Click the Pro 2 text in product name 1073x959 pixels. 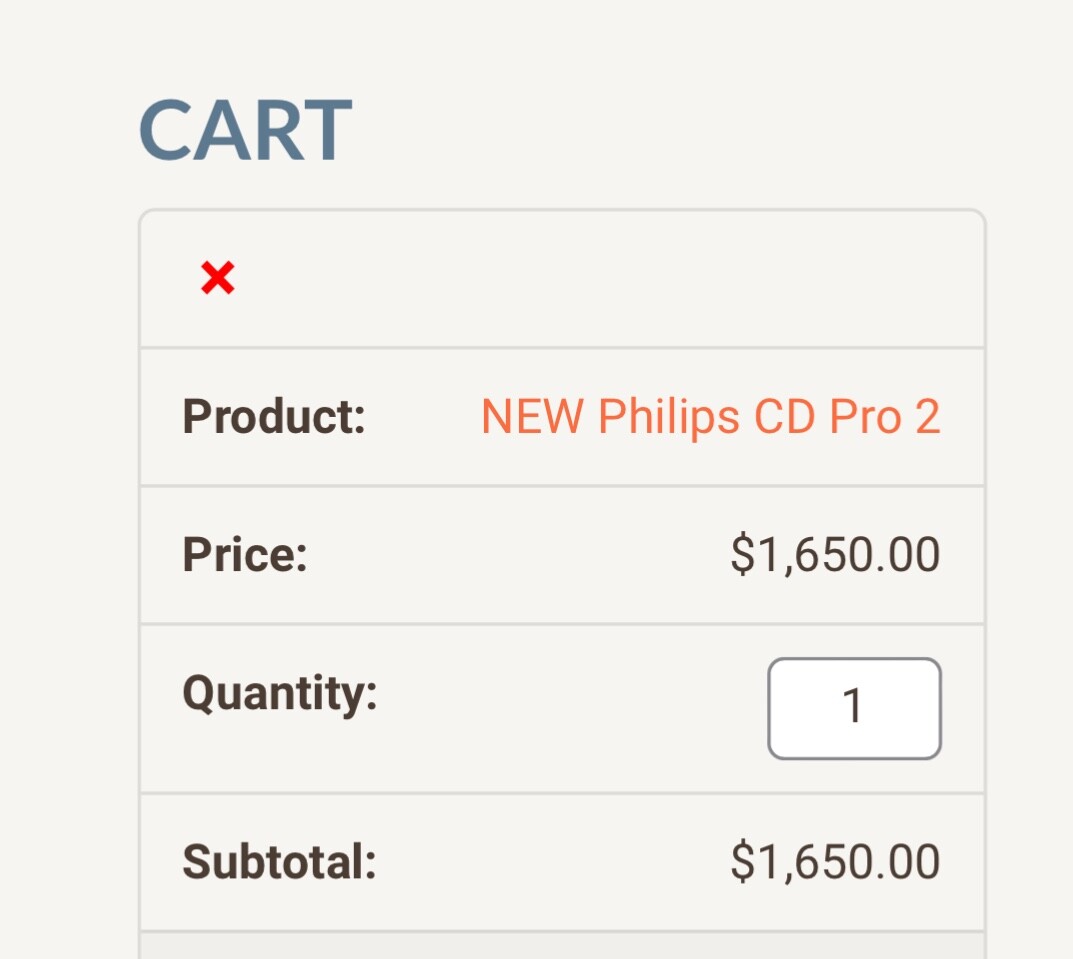click(885, 416)
